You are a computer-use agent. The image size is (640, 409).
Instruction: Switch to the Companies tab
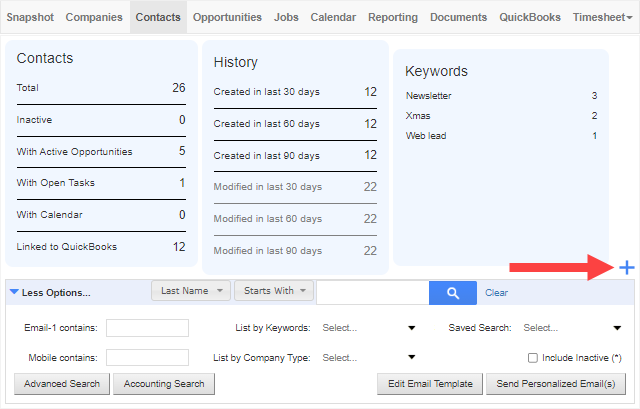(94, 17)
